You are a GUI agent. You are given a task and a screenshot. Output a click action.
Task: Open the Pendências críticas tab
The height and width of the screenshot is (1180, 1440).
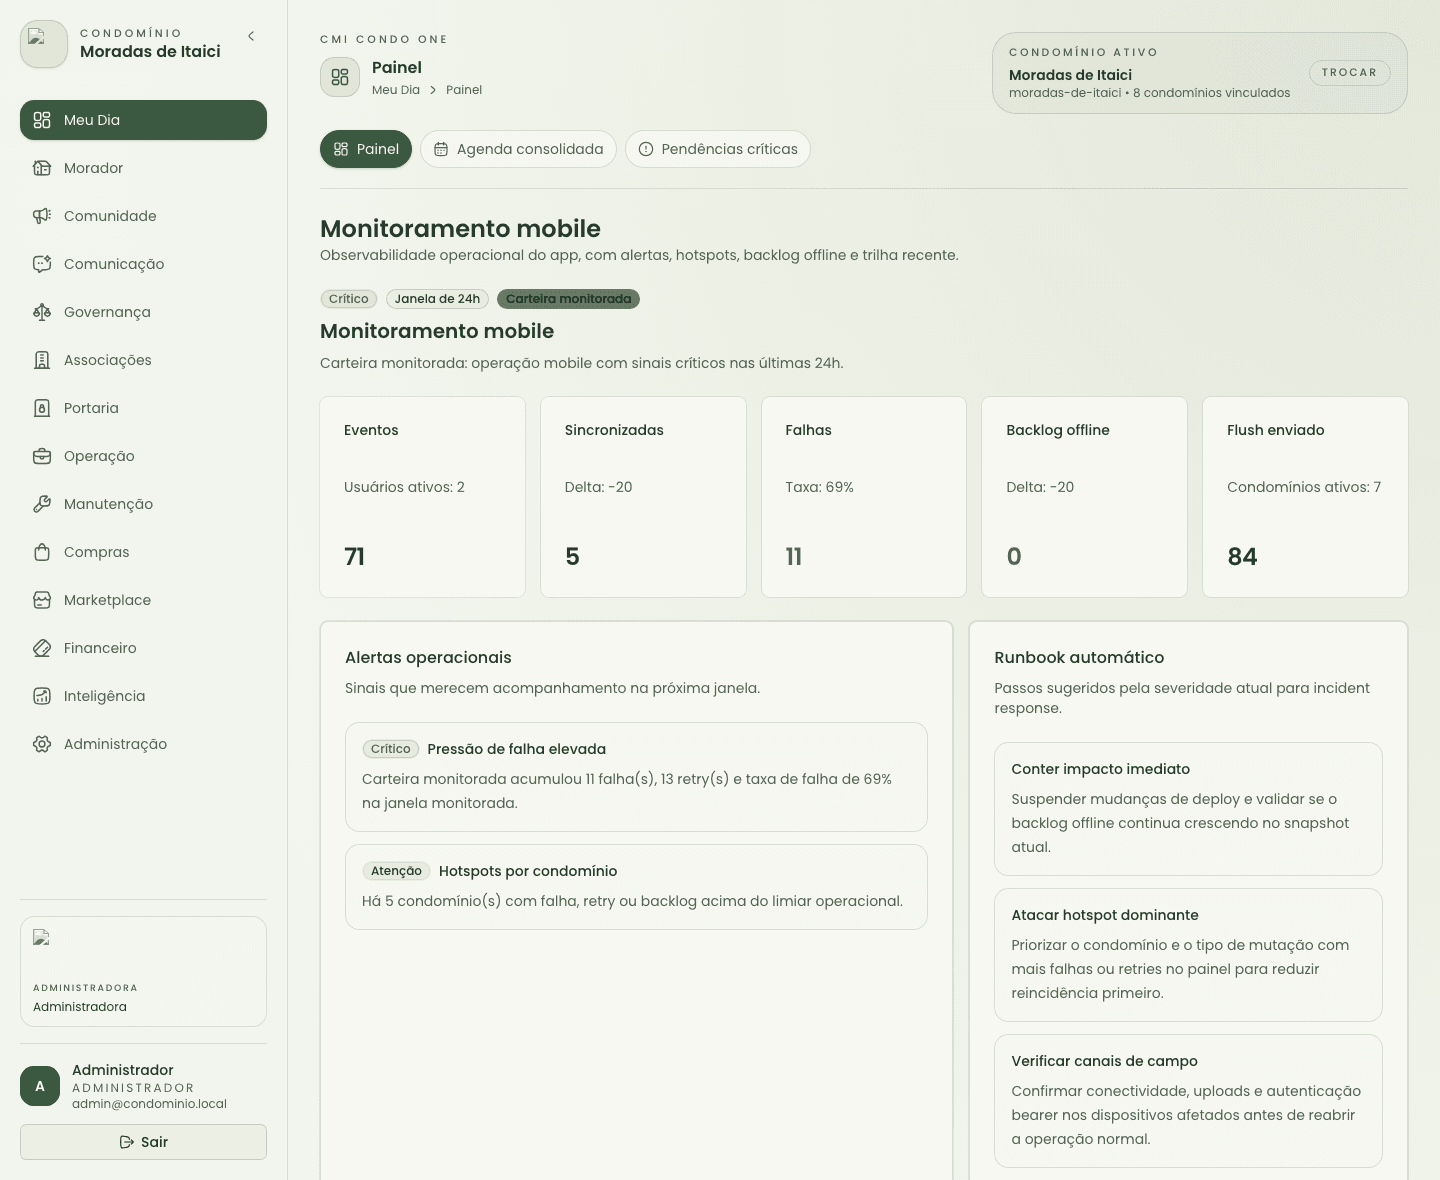tap(718, 149)
